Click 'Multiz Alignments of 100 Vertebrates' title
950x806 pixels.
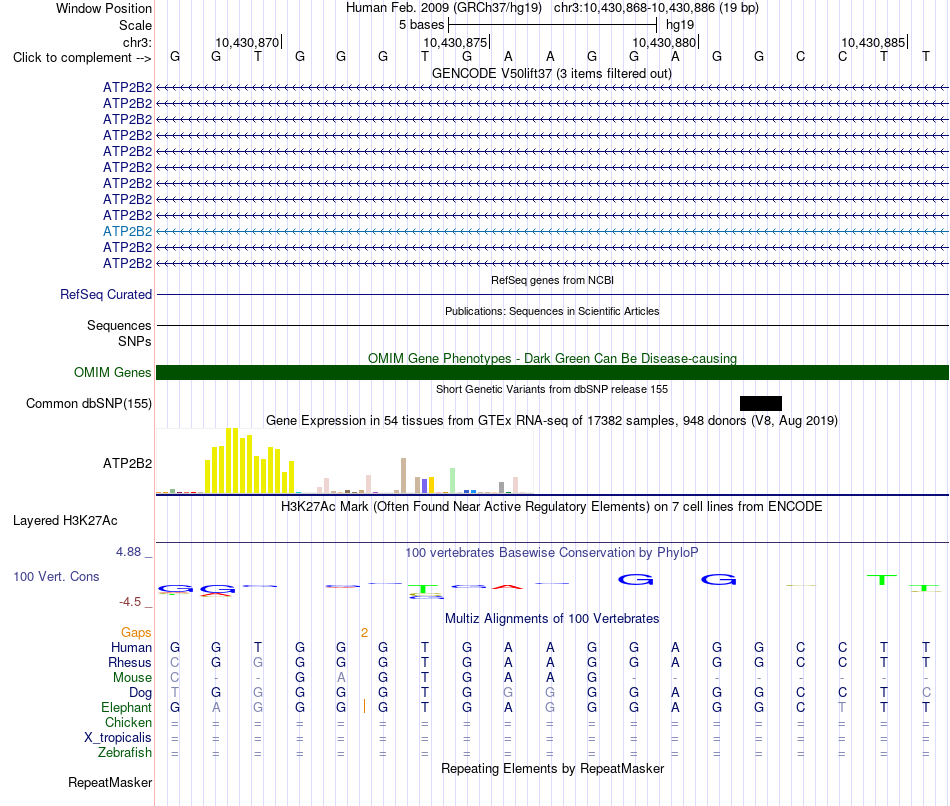[552, 619]
